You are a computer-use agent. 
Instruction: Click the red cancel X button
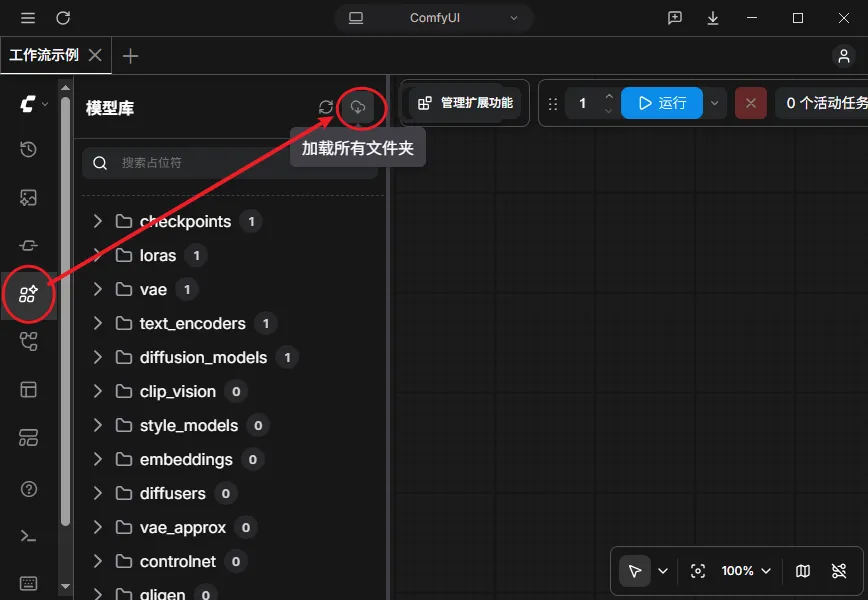751,103
